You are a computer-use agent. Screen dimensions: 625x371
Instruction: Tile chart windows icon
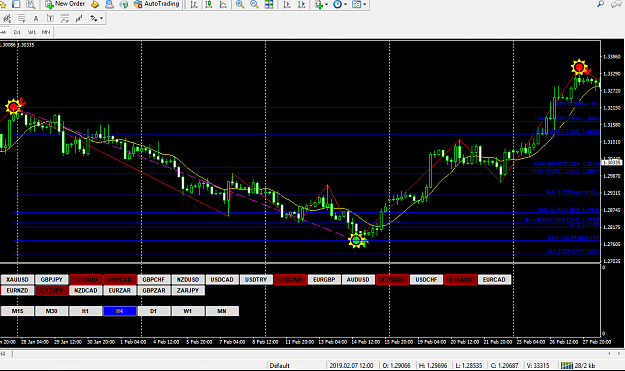coord(269,4)
